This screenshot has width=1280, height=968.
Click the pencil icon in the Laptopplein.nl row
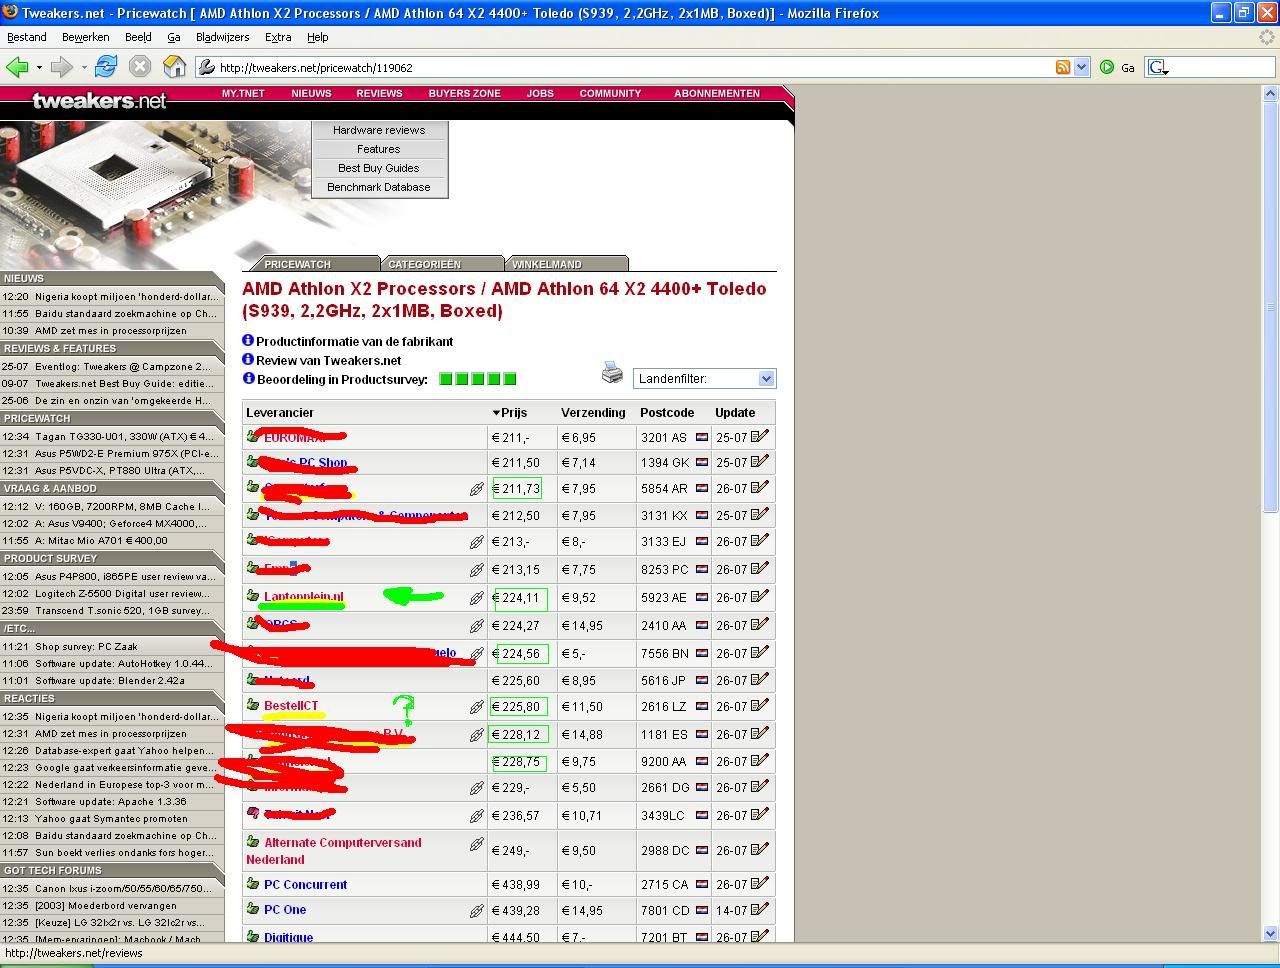760,596
